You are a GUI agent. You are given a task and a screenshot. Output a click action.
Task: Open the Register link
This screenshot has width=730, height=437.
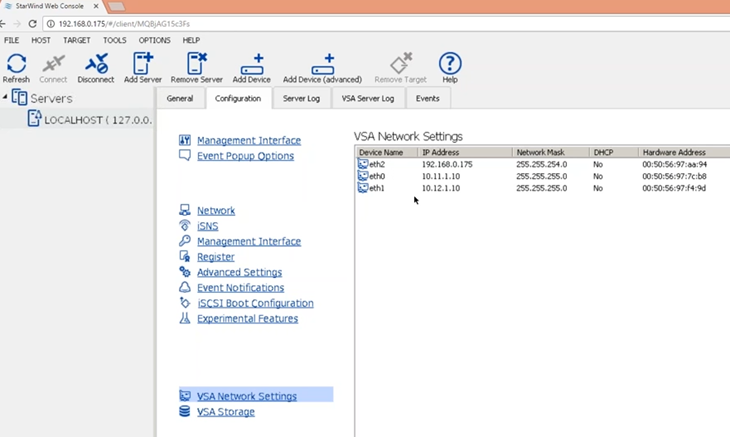(216, 256)
